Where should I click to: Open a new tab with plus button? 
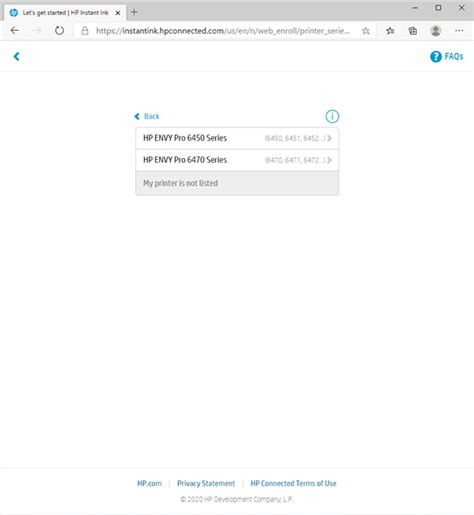tap(134, 12)
